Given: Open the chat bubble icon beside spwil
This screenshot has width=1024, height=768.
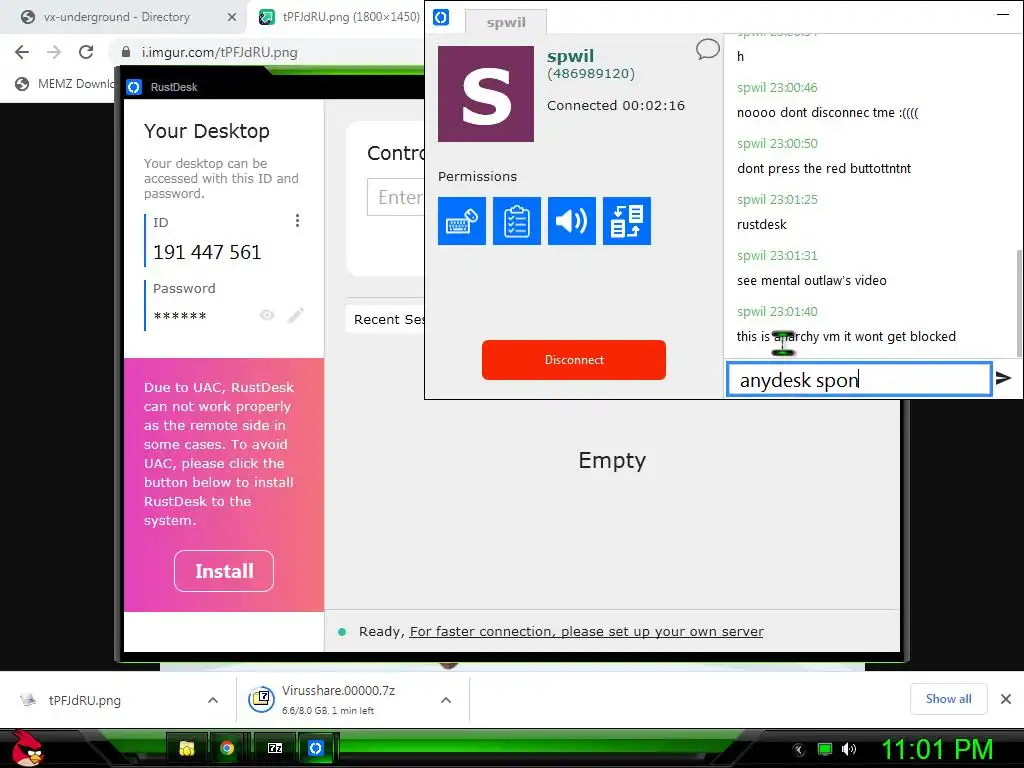Looking at the screenshot, I should pyautogui.click(x=707, y=49).
